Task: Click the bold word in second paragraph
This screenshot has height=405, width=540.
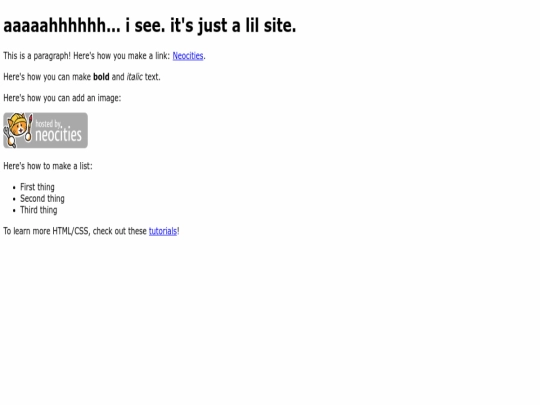Action: coord(101,77)
